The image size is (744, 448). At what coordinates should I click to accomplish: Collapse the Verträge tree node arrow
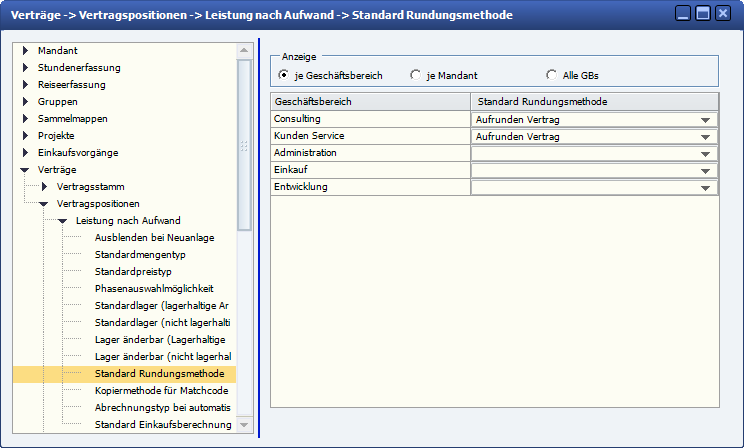coord(26,170)
